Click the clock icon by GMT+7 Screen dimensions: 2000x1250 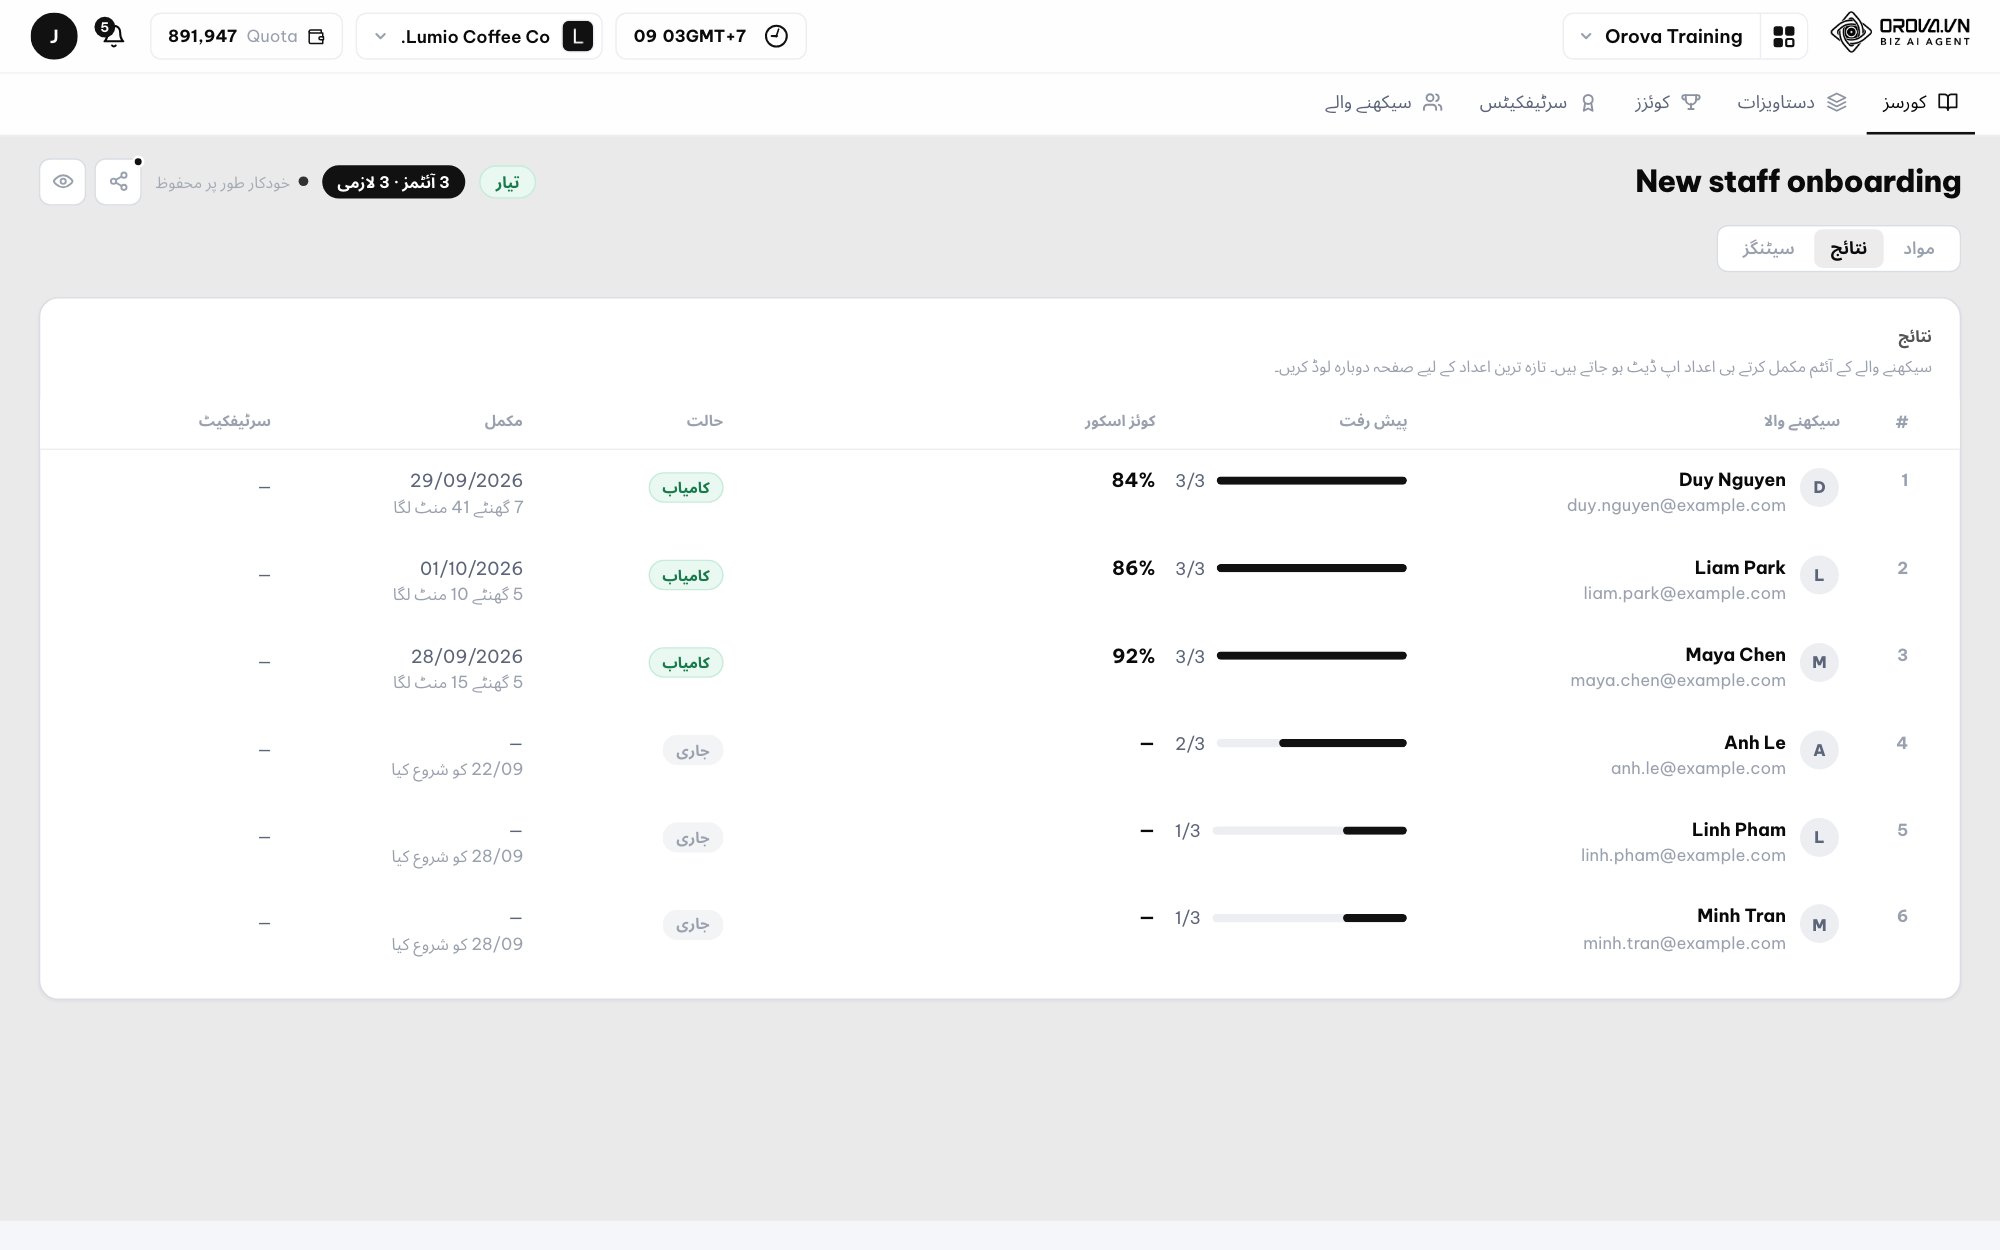(x=776, y=36)
